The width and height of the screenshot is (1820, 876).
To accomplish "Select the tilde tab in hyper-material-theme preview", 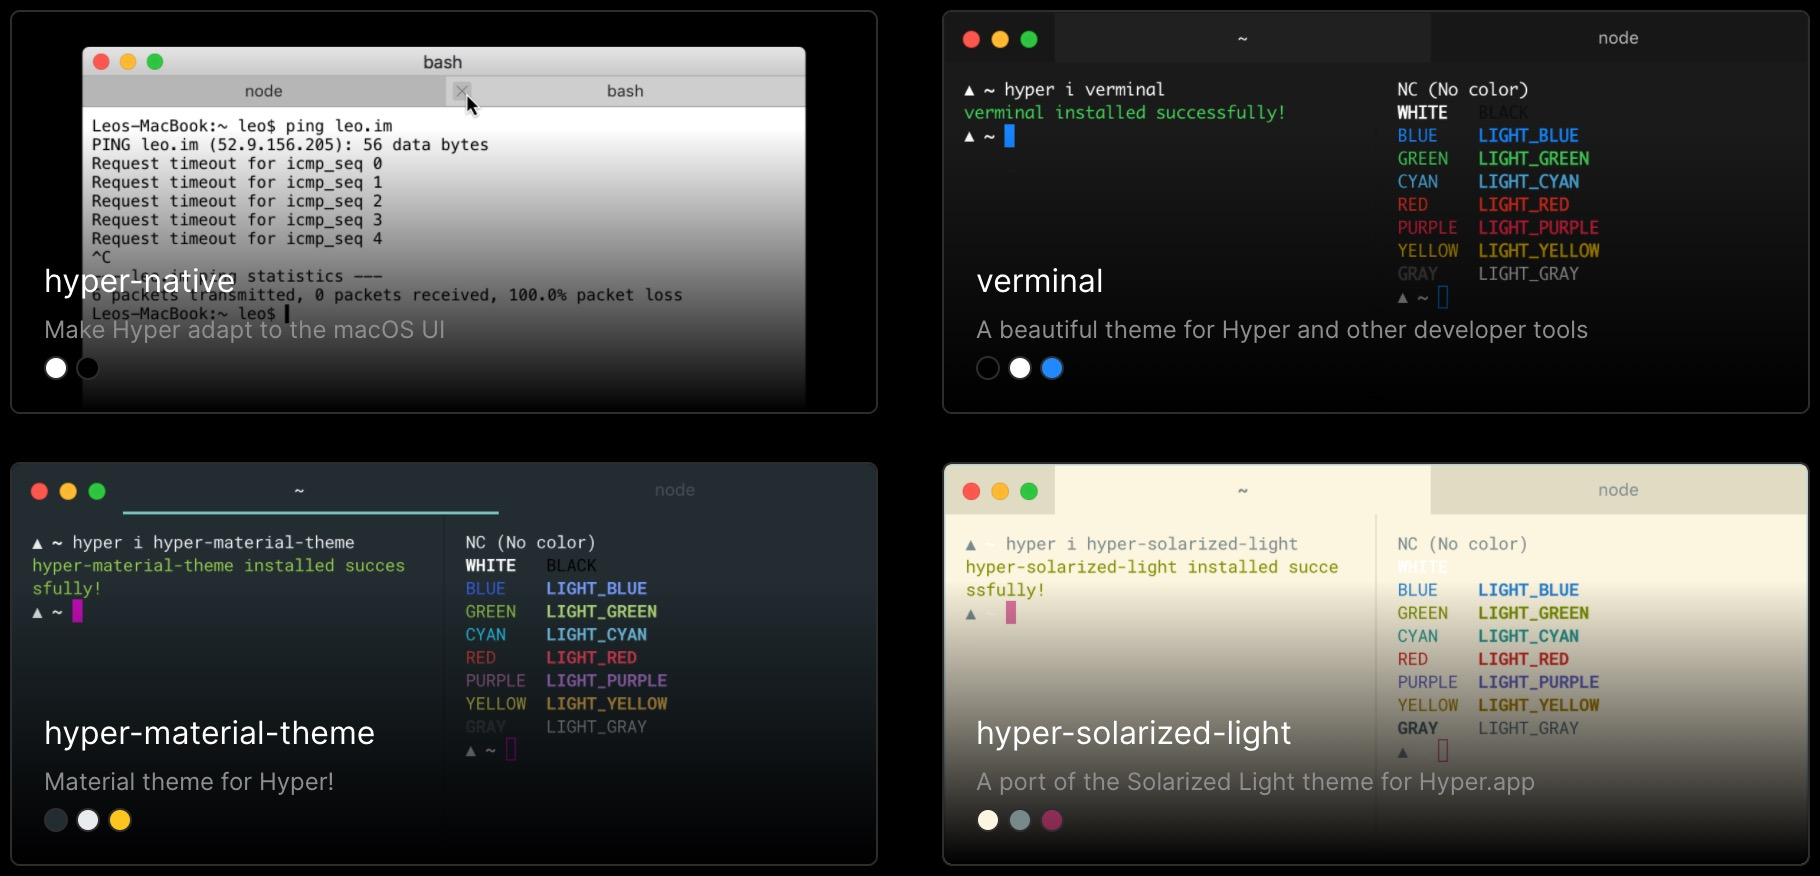I will click(x=299, y=490).
